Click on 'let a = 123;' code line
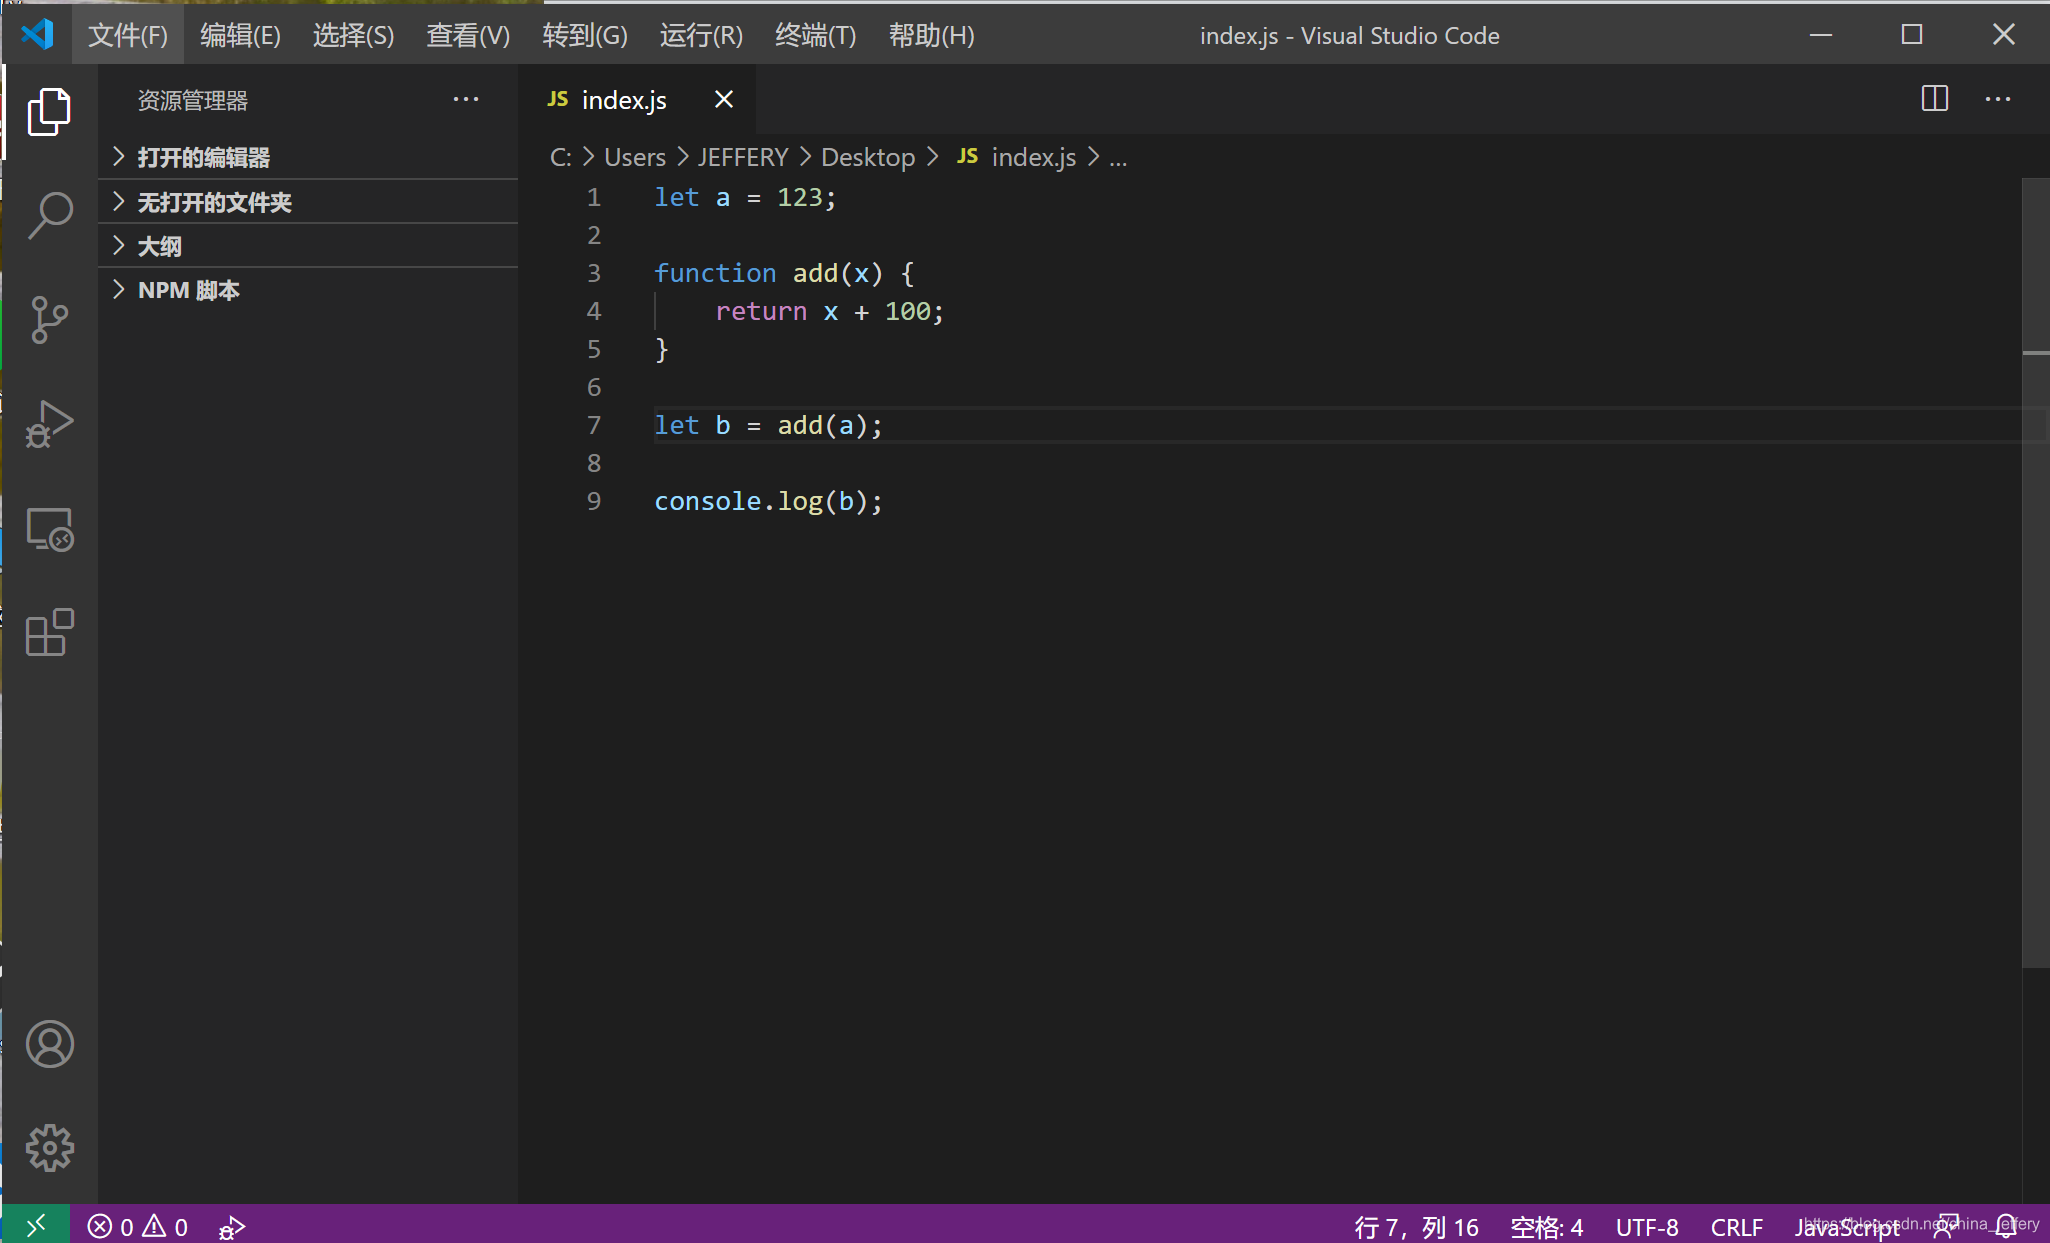 point(744,197)
